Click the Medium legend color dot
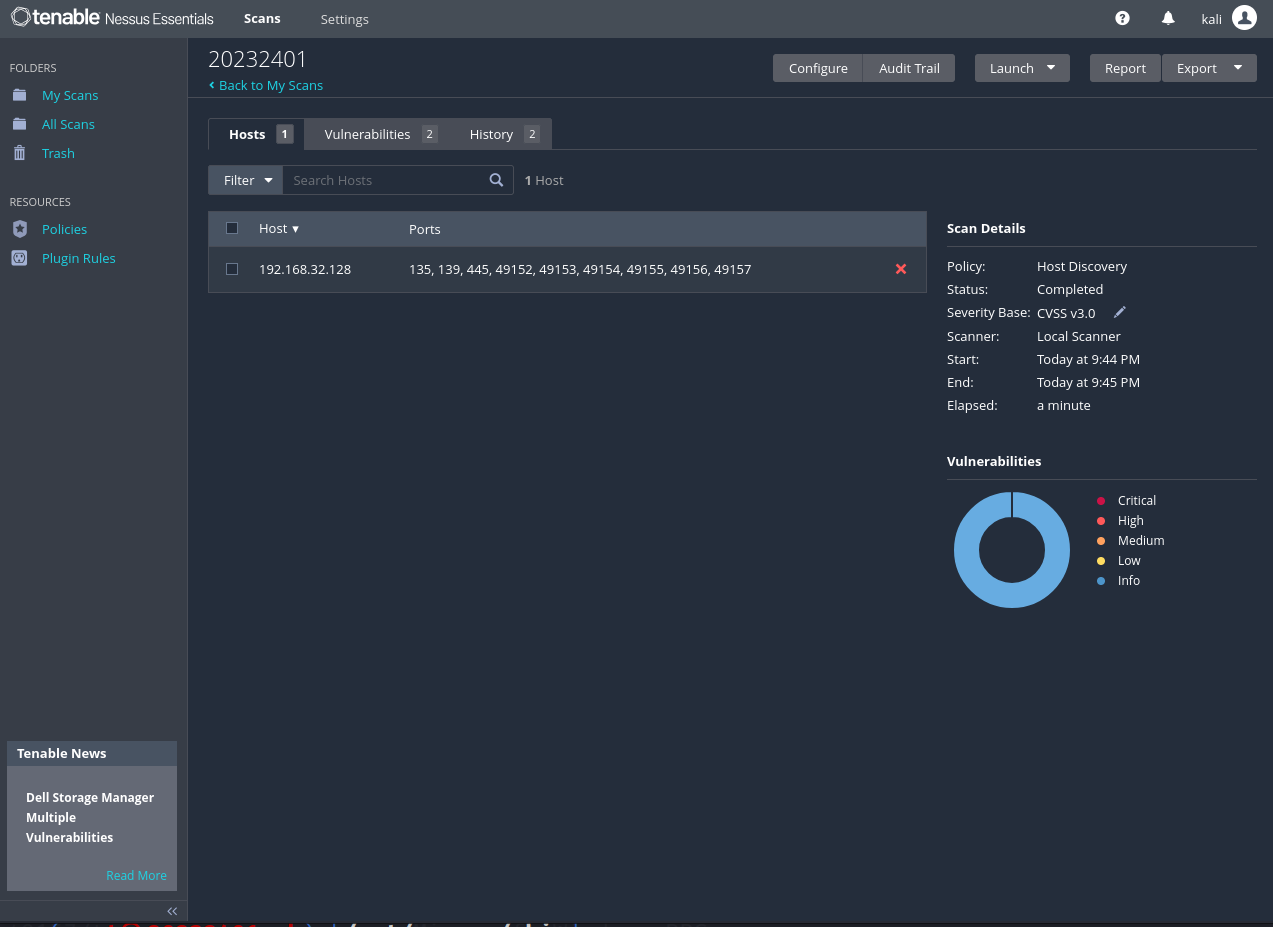Image resolution: width=1273 pixels, height=927 pixels. 1101,541
